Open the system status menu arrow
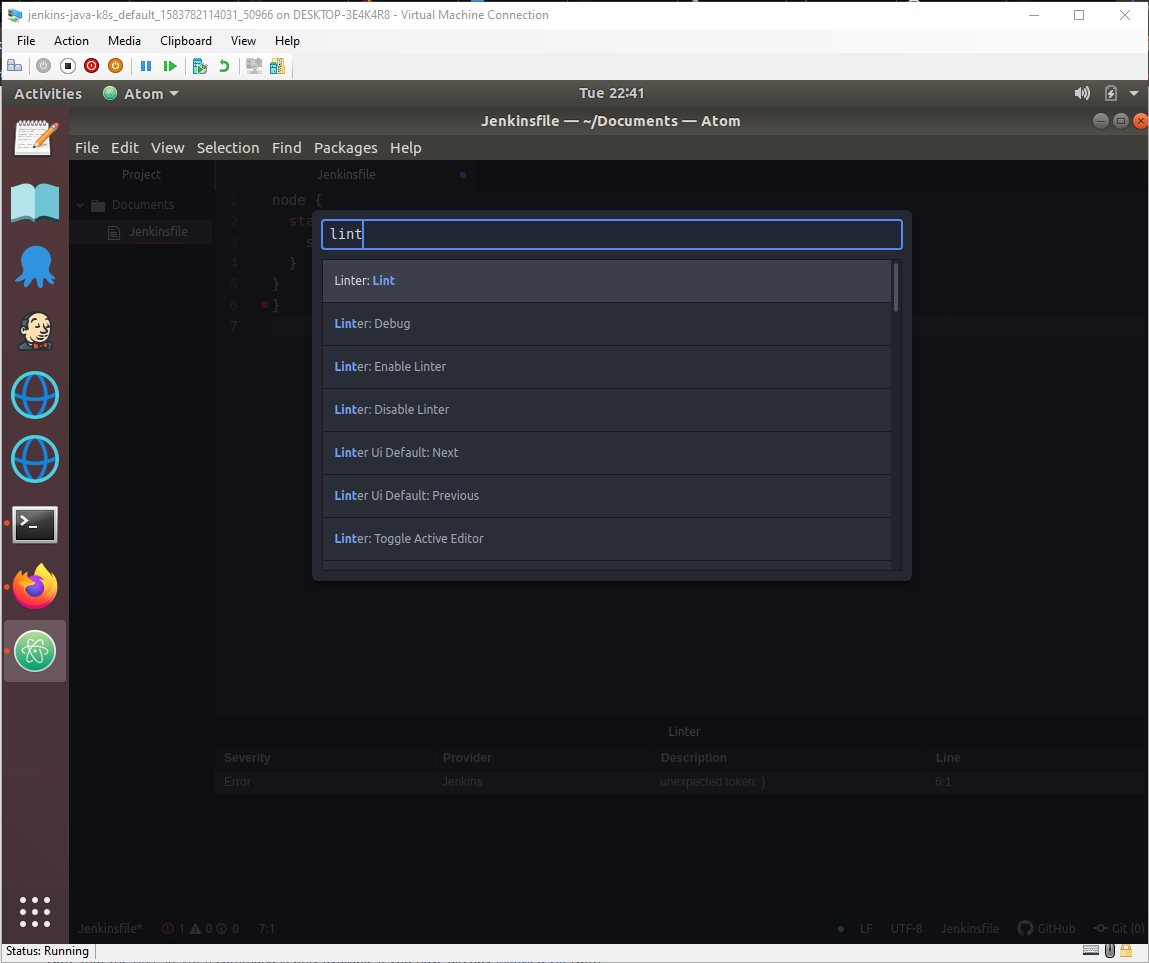 (1133, 93)
